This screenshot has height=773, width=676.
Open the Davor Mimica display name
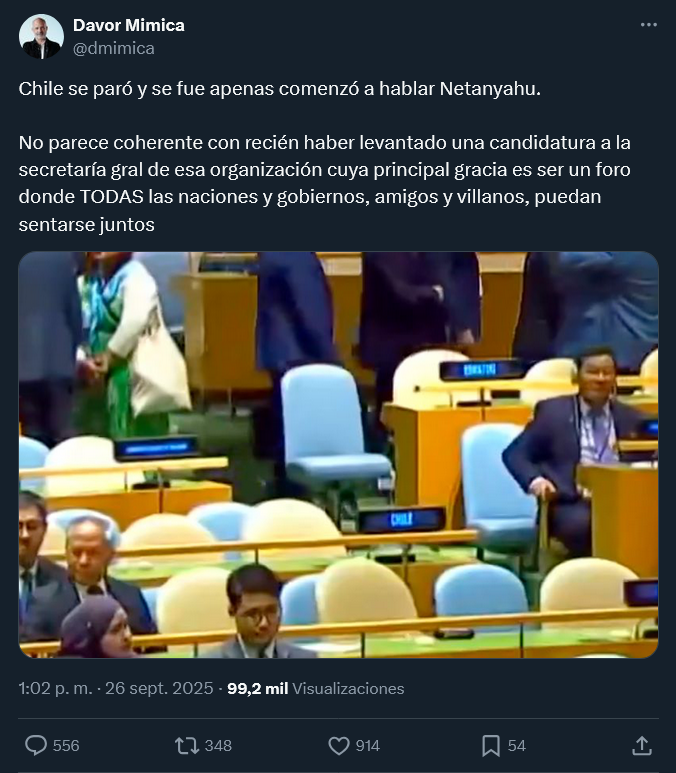(x=129, y=25)
